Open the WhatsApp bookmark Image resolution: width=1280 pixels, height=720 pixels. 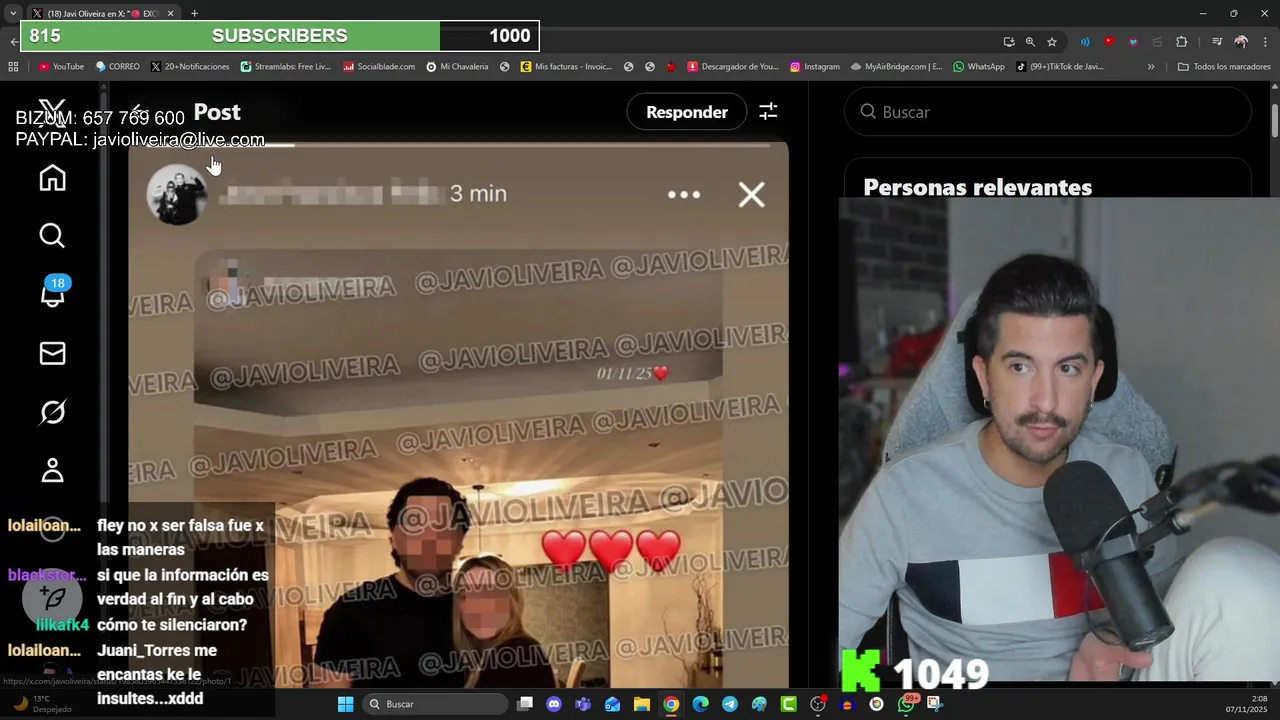[x=979, y=67]
